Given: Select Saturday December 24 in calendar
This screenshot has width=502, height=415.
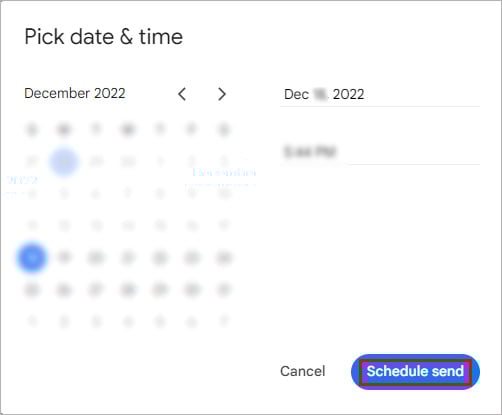Looking at the screenshot, I should tap(224, 258).
